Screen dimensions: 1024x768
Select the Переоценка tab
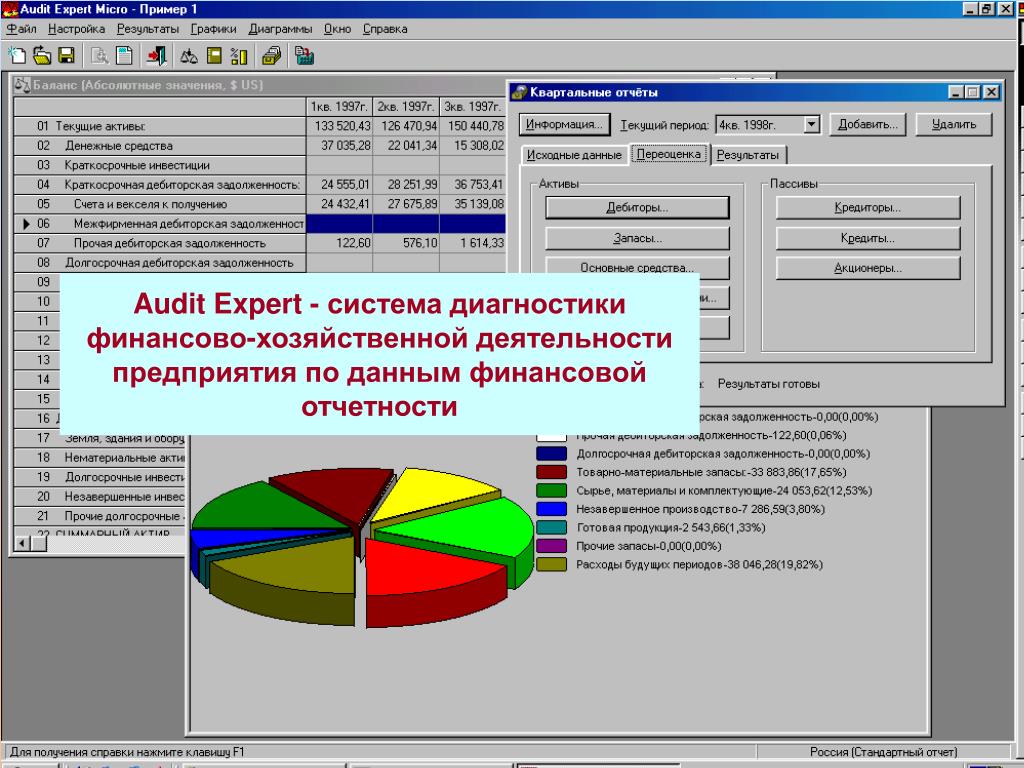click(669, 154)
